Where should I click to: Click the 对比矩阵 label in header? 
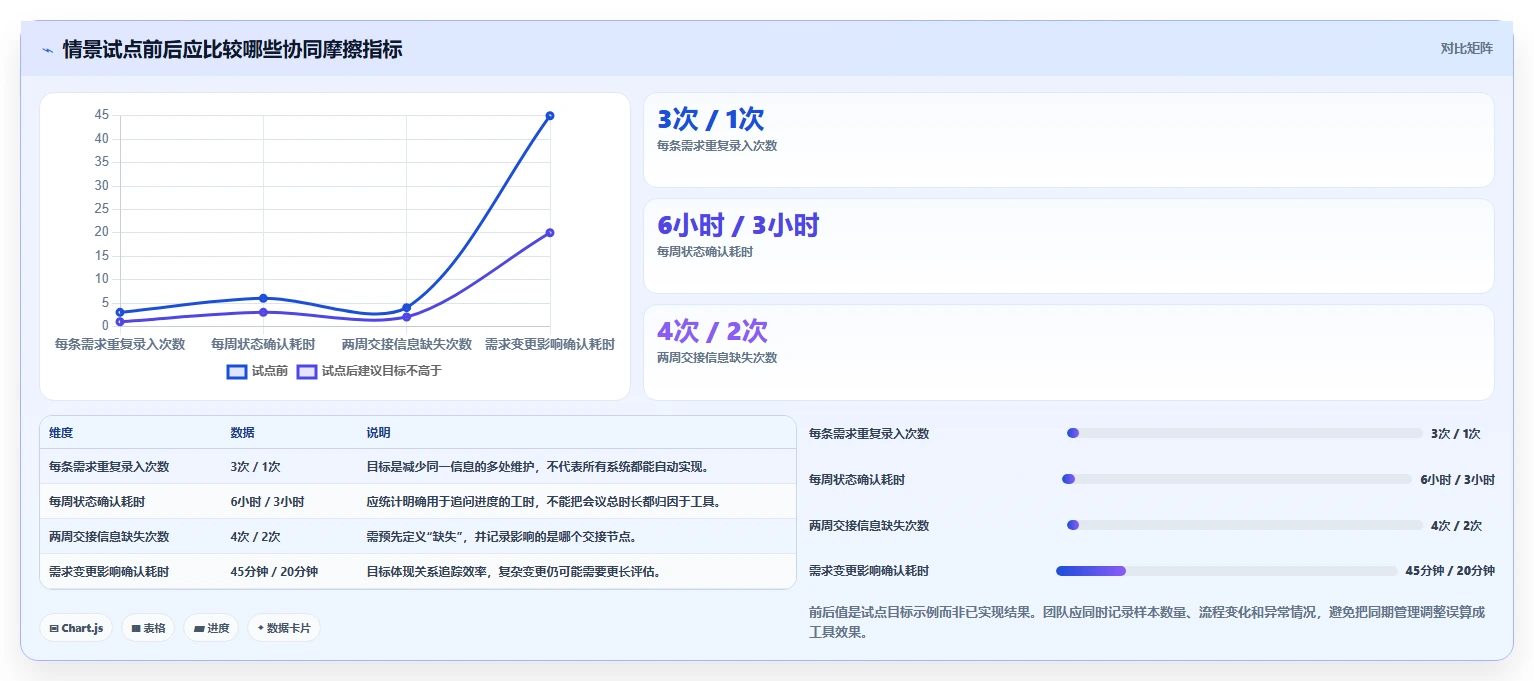1466,49
